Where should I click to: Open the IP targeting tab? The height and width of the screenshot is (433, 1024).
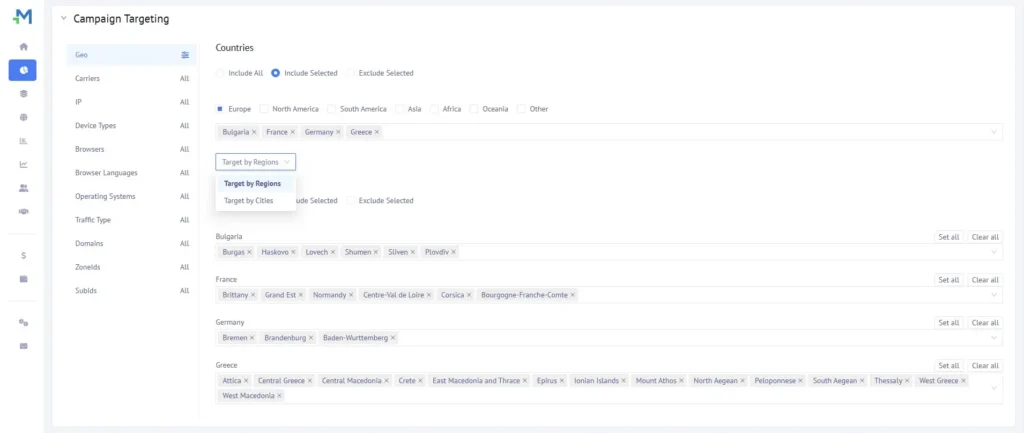pyautogui.click(x=131, y=102)
